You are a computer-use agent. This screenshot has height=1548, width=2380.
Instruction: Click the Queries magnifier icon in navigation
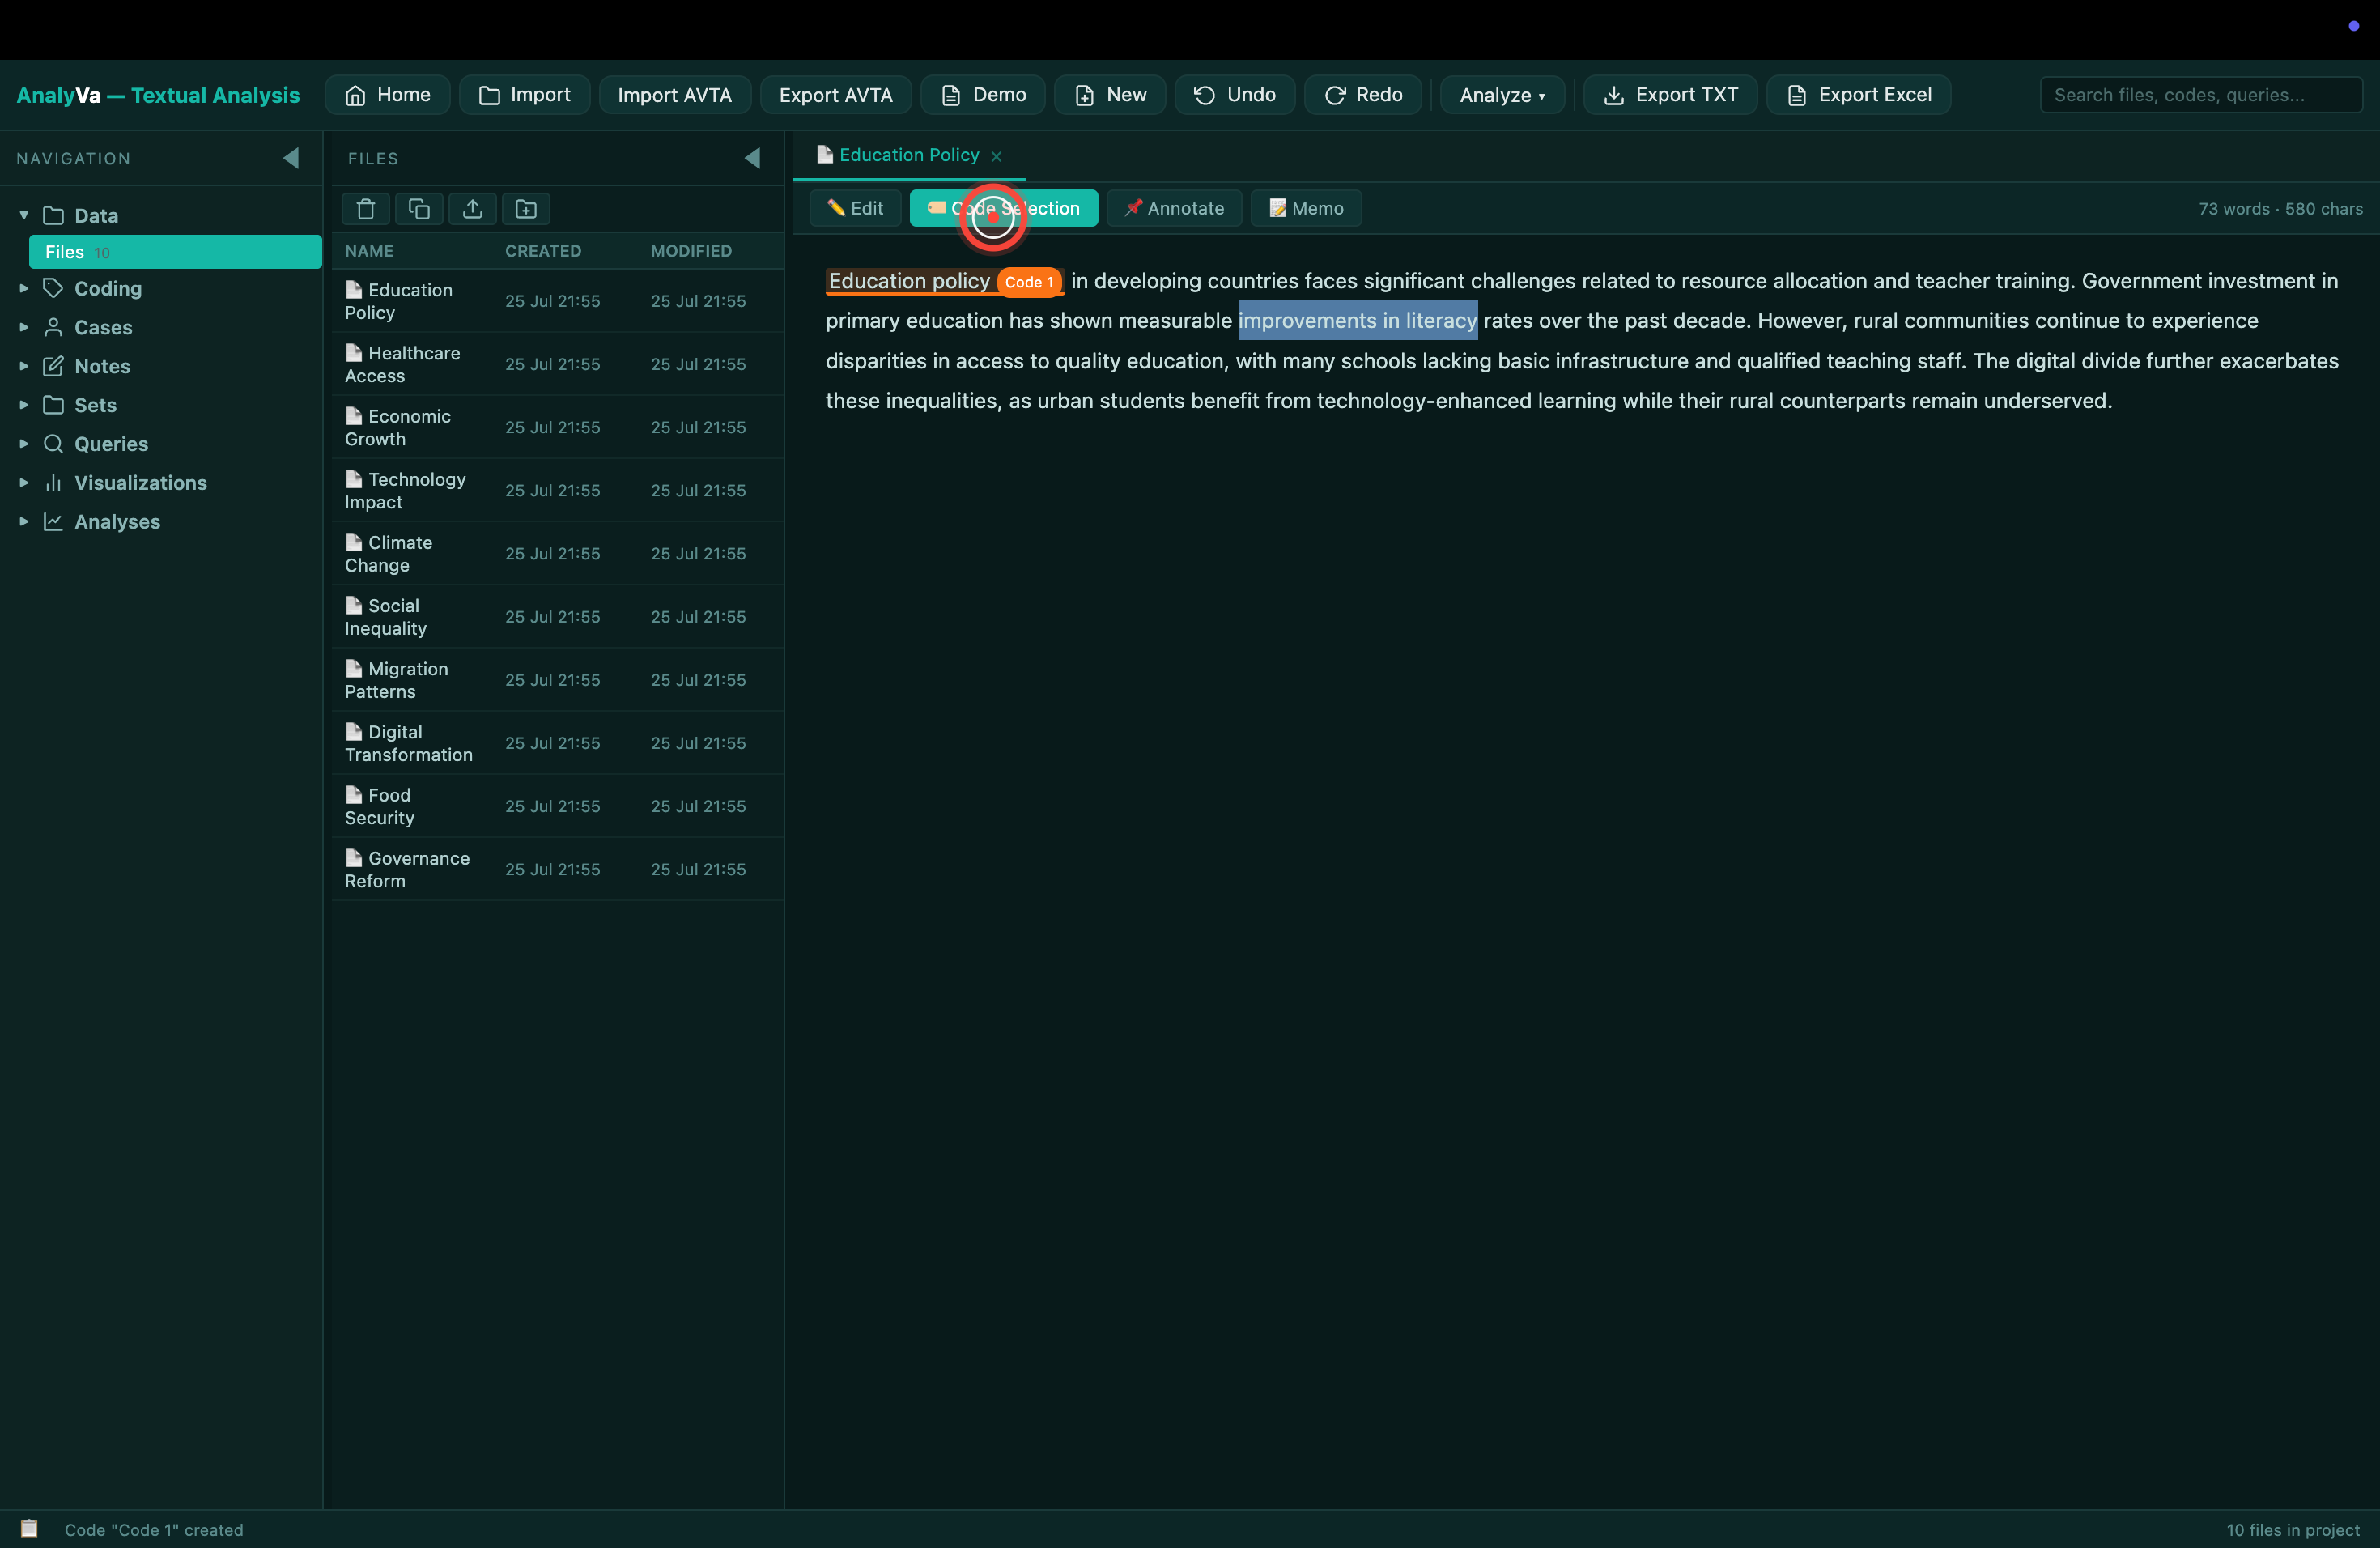[53, 444]
